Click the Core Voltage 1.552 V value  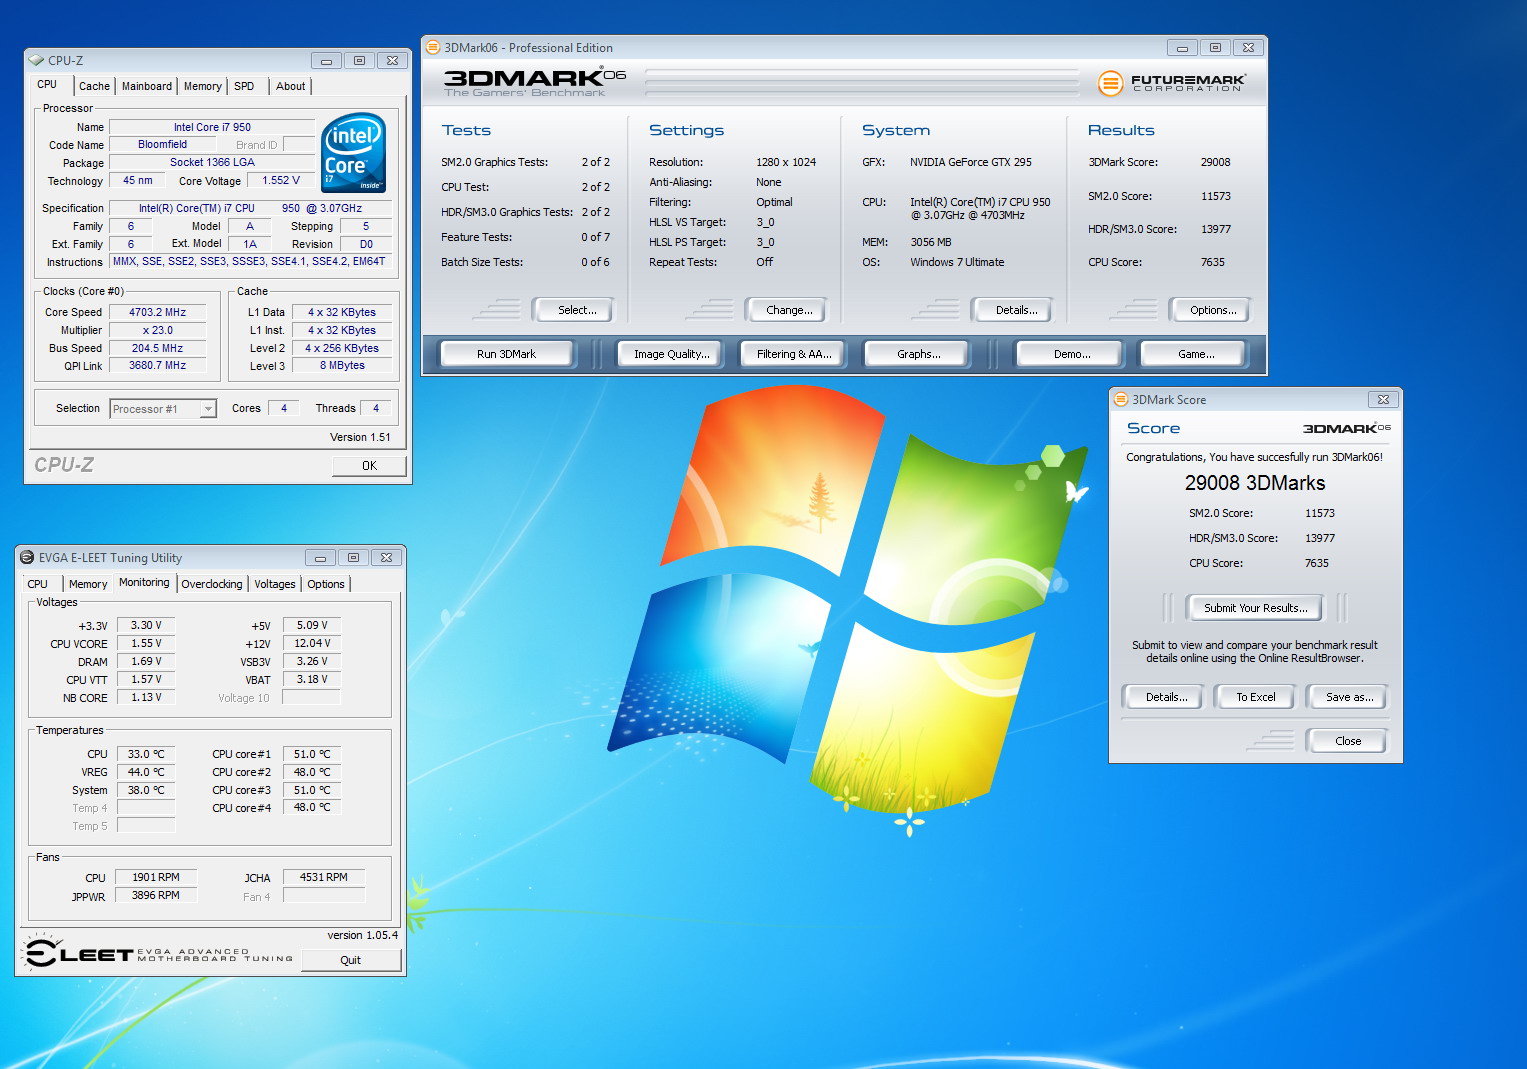281,180
